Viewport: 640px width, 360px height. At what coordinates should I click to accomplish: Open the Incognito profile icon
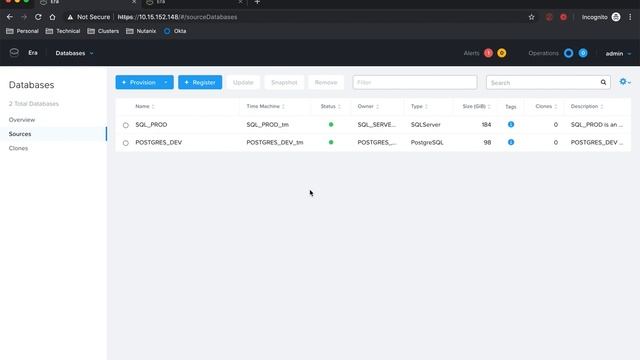click(x=616, y=17)
